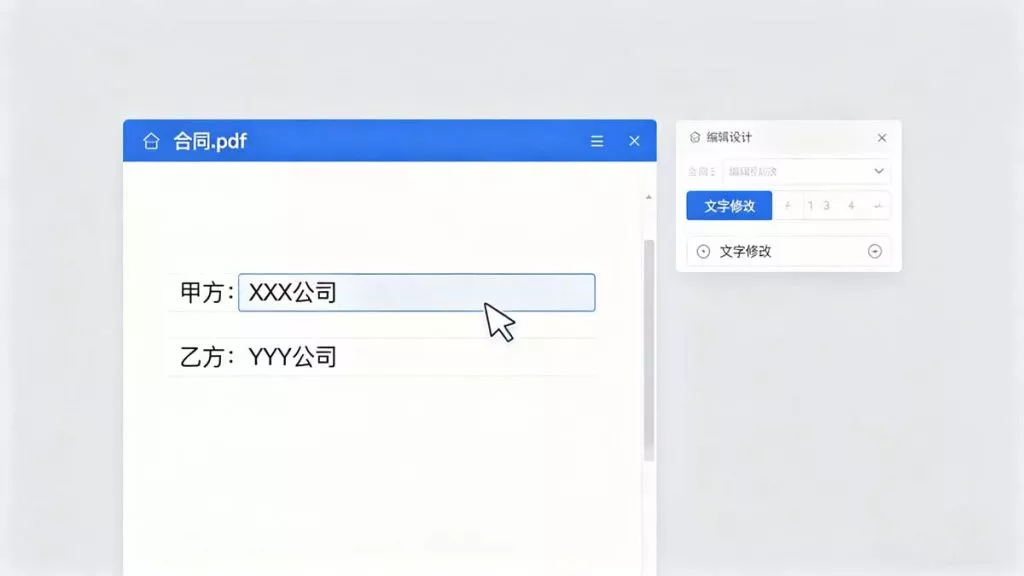
Task: Click the circled arrow right of 文字修改 row
Action: tap(874, 251)
